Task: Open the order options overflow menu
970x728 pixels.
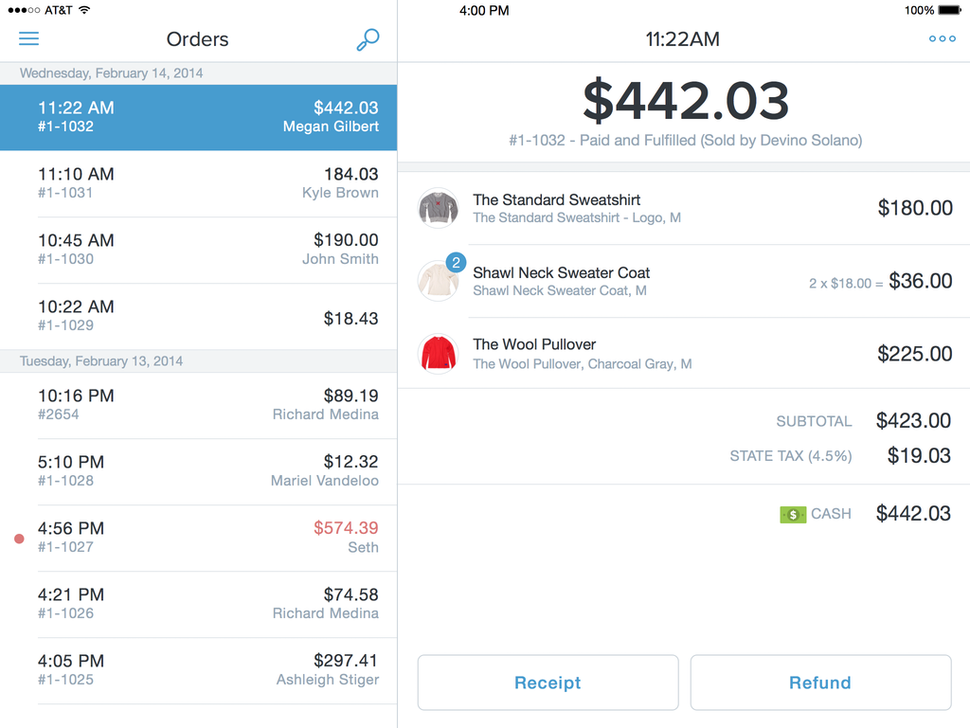Action: click(941, 38)
